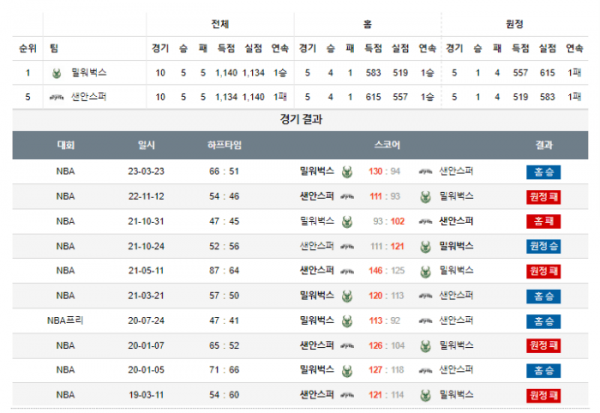The width and height of the screenshot is (600, 413).
Task: Click the 스코어 column header
Action: 387,145
